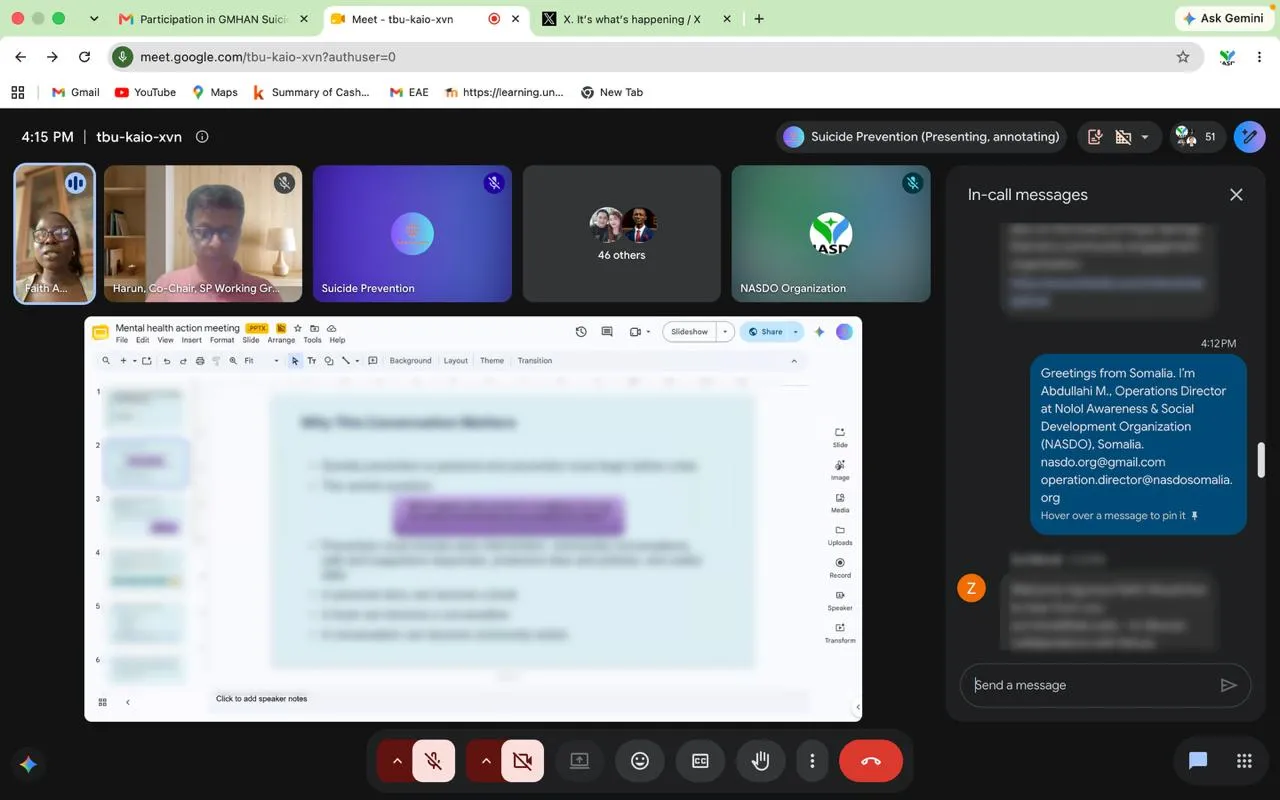This screenshot has height=800, width=1280.
Task: Open more options three-dot menu in call controls
Action: tap(812, 761)
